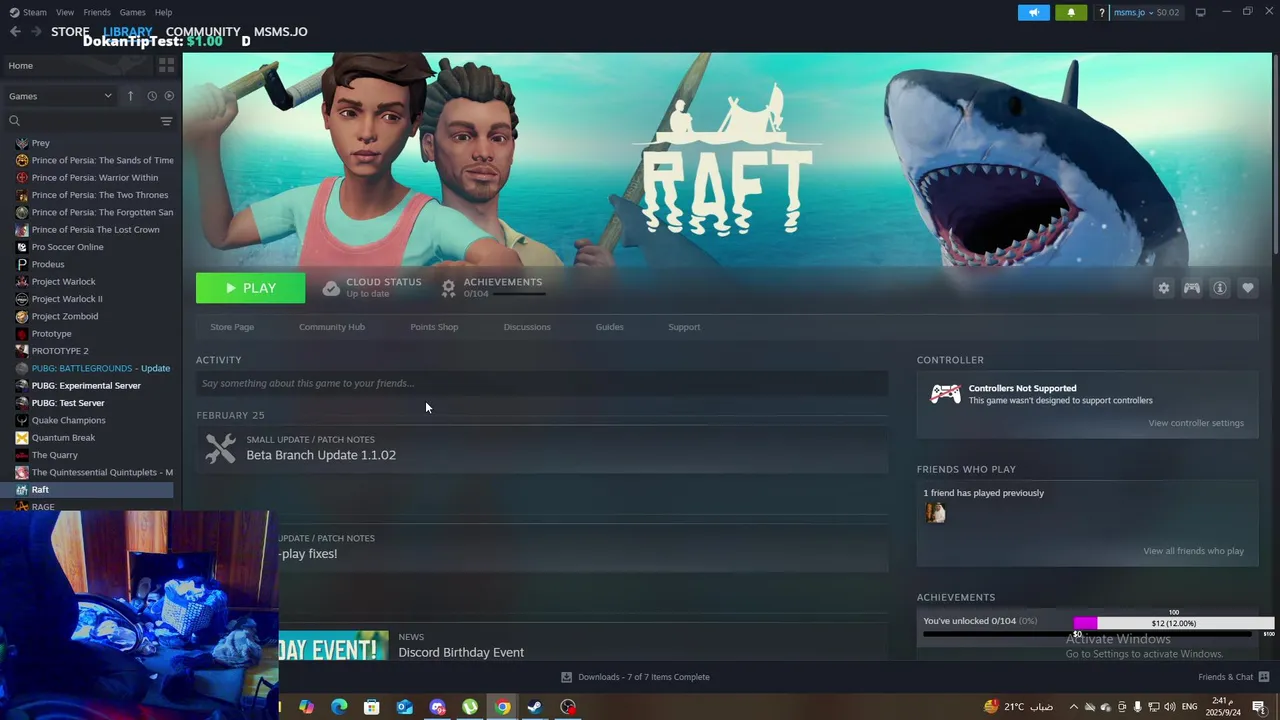Select PUBG: BATTLEGROUNDS - Update entry
The height and width of the screenshot is (720, 1280).
100,368
